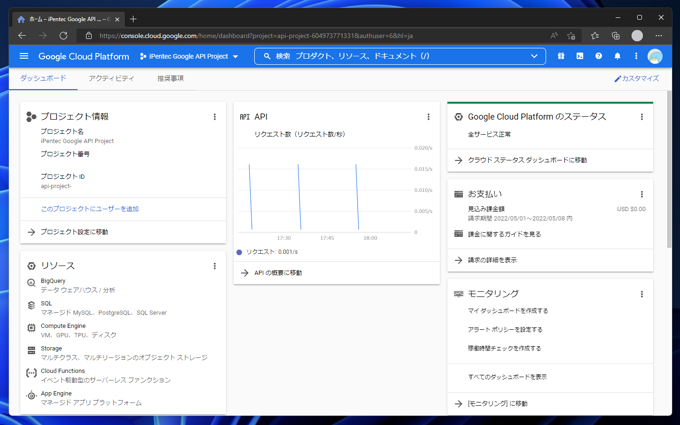The height and width of the screenshot is (425, 680).
Task: Click the Compute Engine resource icon
Action: 31,328
